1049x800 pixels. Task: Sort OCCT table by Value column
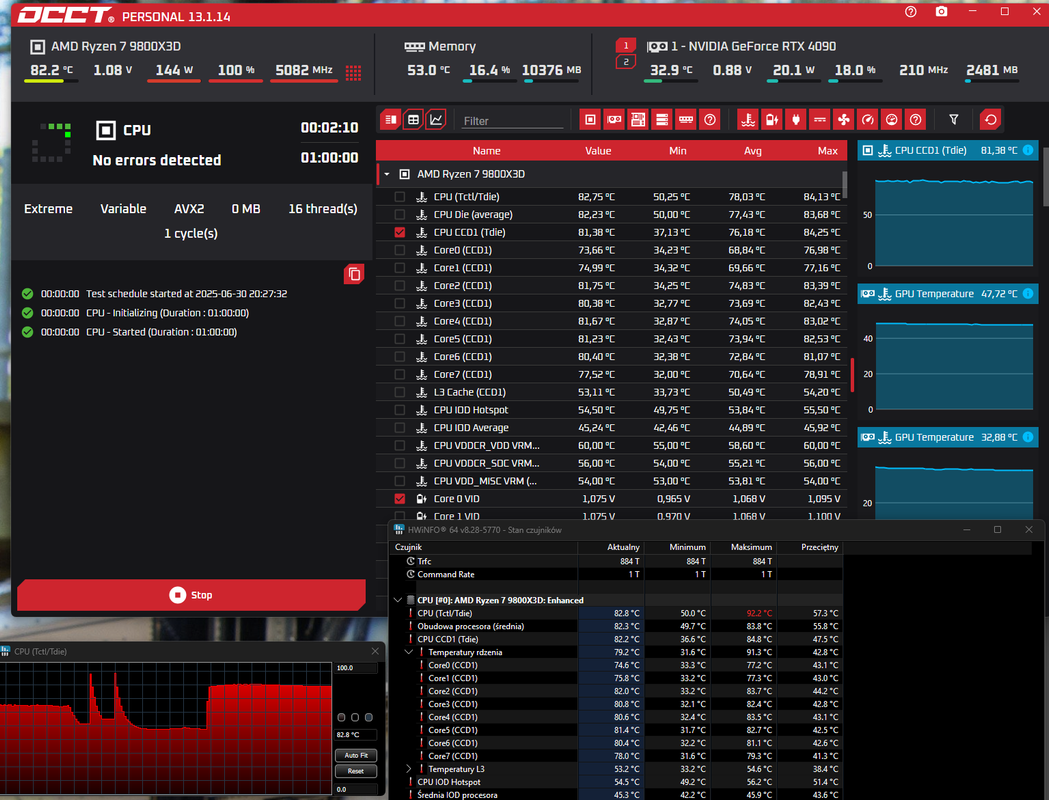tap(598, 151)
